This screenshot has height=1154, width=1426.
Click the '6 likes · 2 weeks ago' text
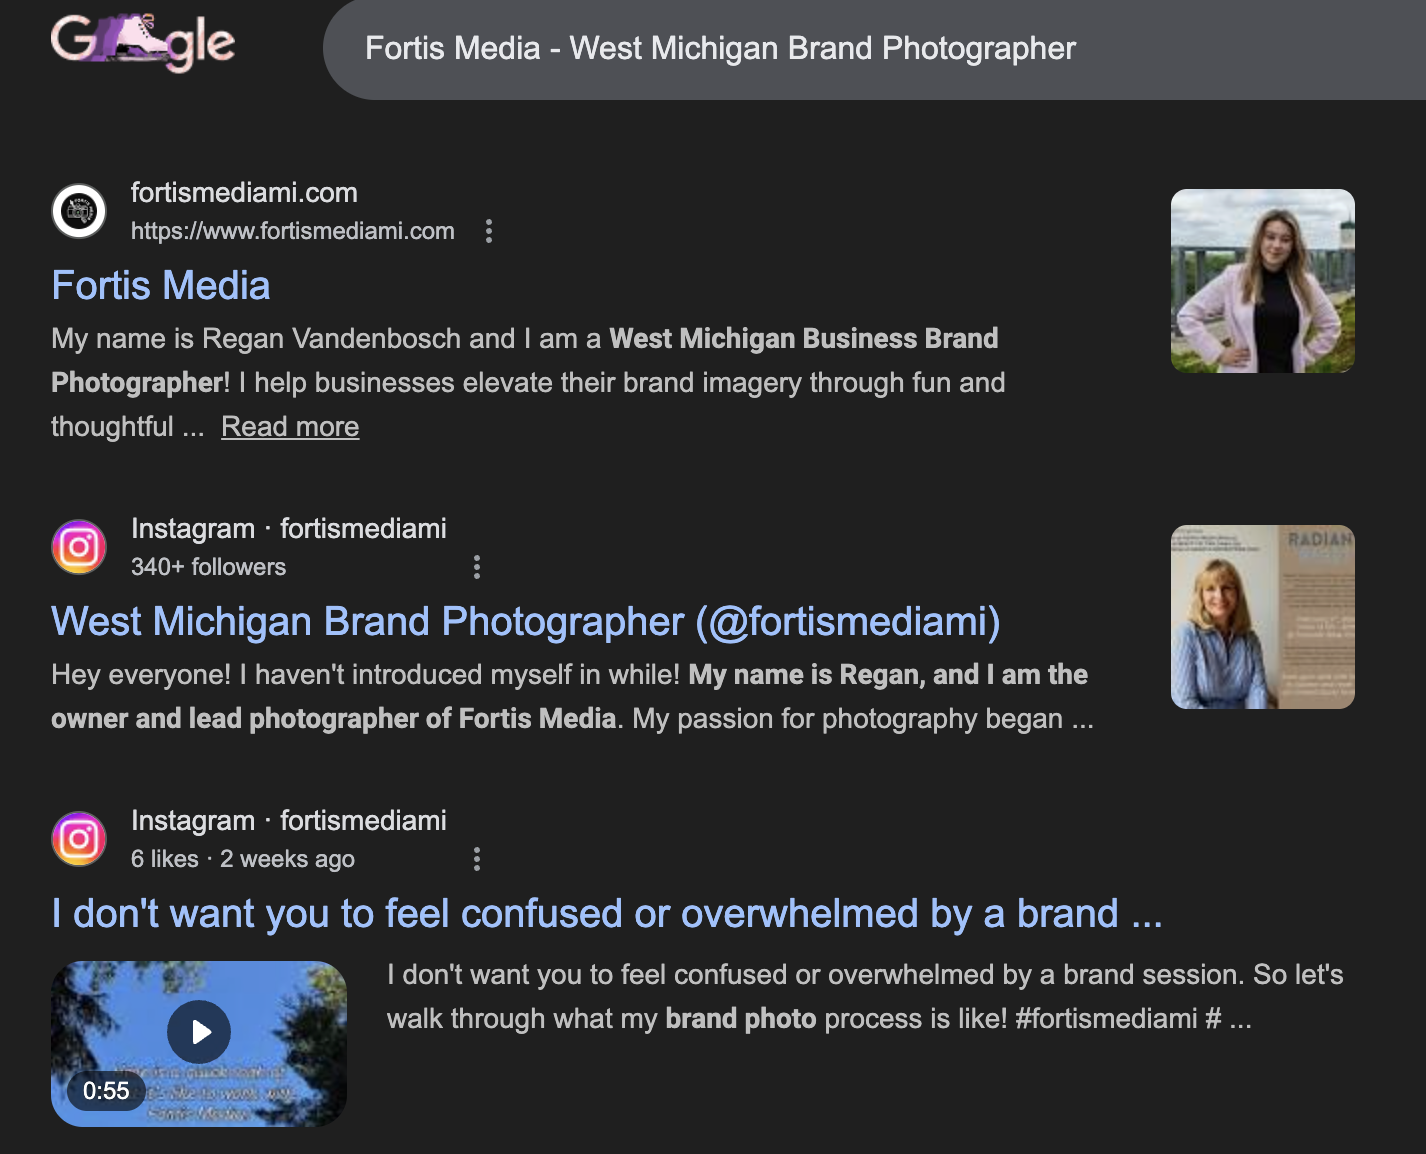pyautogui.click(x=243, y=859)
